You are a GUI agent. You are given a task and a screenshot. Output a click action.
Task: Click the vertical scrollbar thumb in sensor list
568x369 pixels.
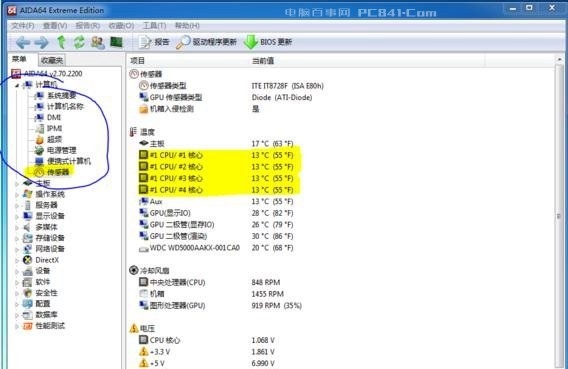pyautogui.click(x=559, y=216)
